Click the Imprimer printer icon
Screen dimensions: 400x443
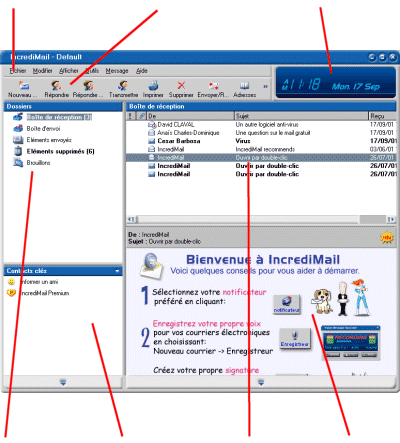(153, 86)
